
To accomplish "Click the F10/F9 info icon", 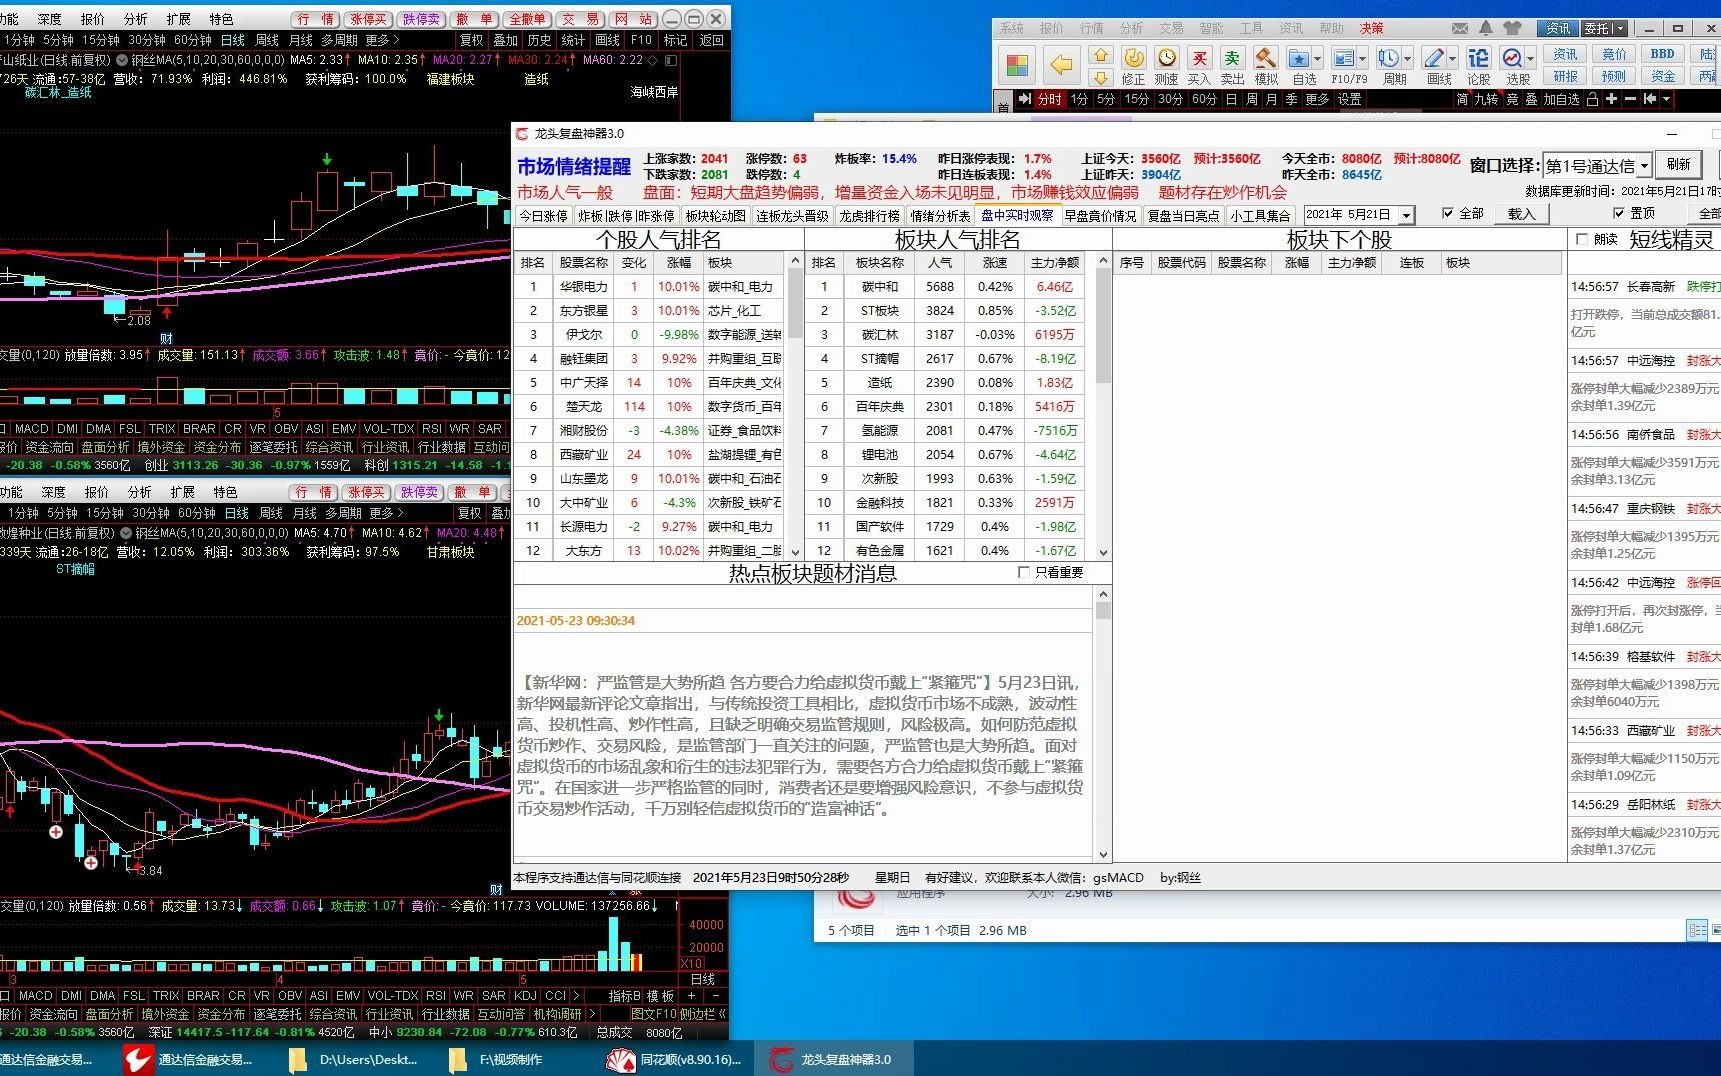I will point(1344,59).
